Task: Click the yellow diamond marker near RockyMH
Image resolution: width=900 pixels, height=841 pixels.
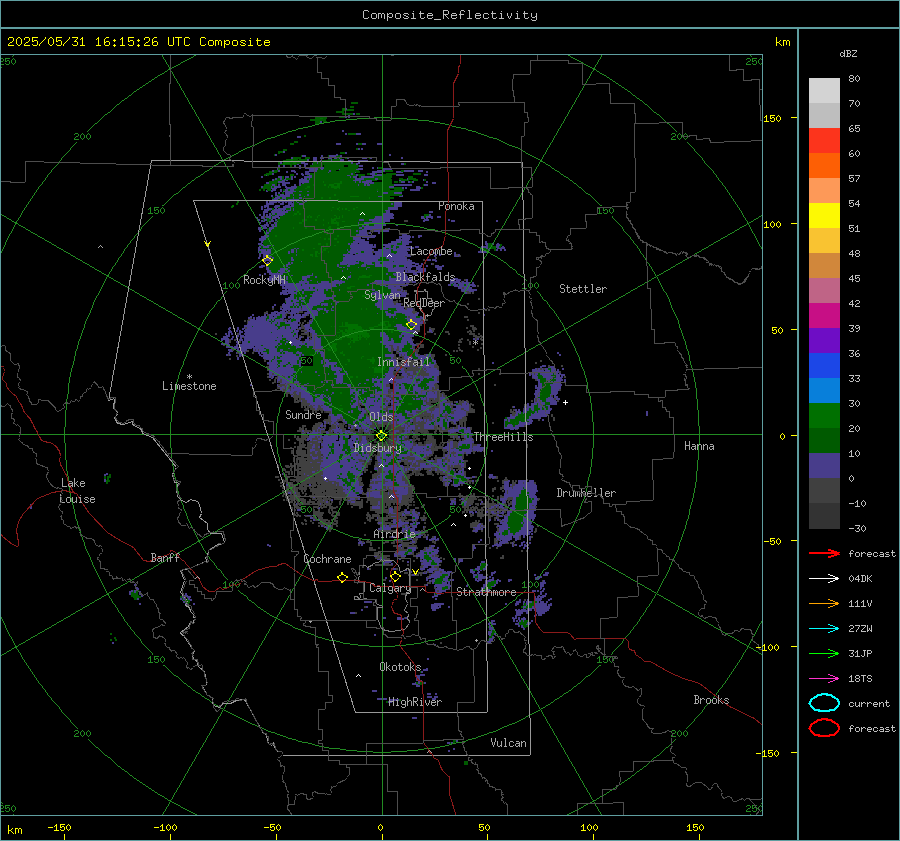Action: coord(267,261)
